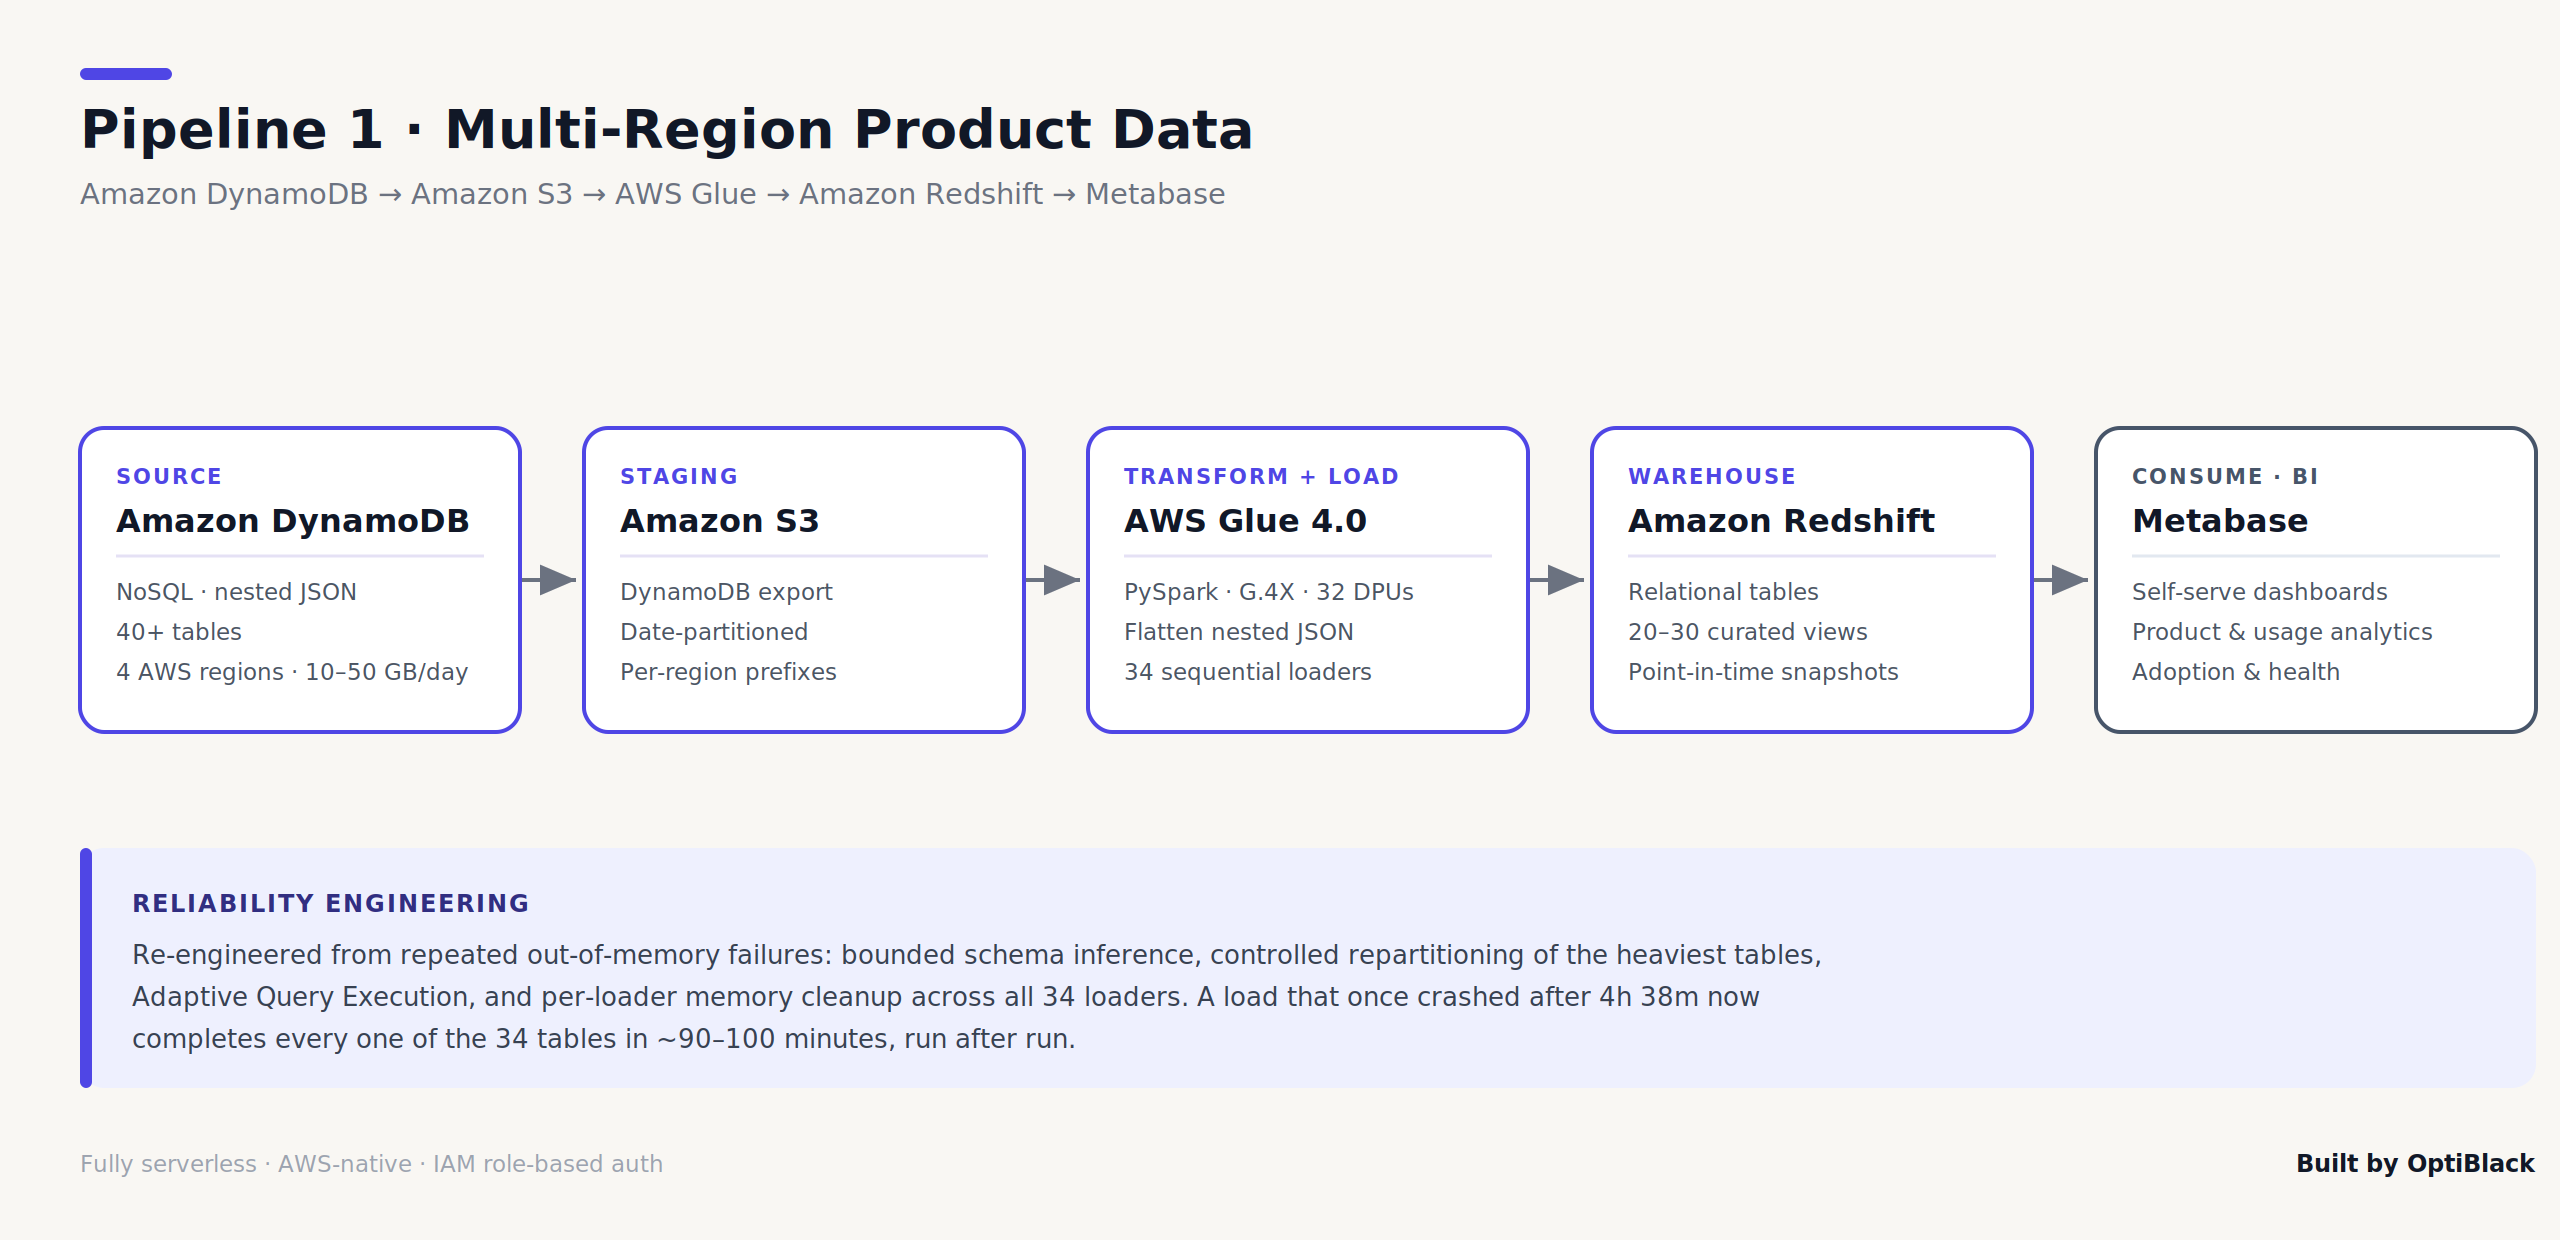Viewport: 2560px width, 1240px height.
Task: Click the "Per-region prefixes" line
Action: (x=728, y=672)
